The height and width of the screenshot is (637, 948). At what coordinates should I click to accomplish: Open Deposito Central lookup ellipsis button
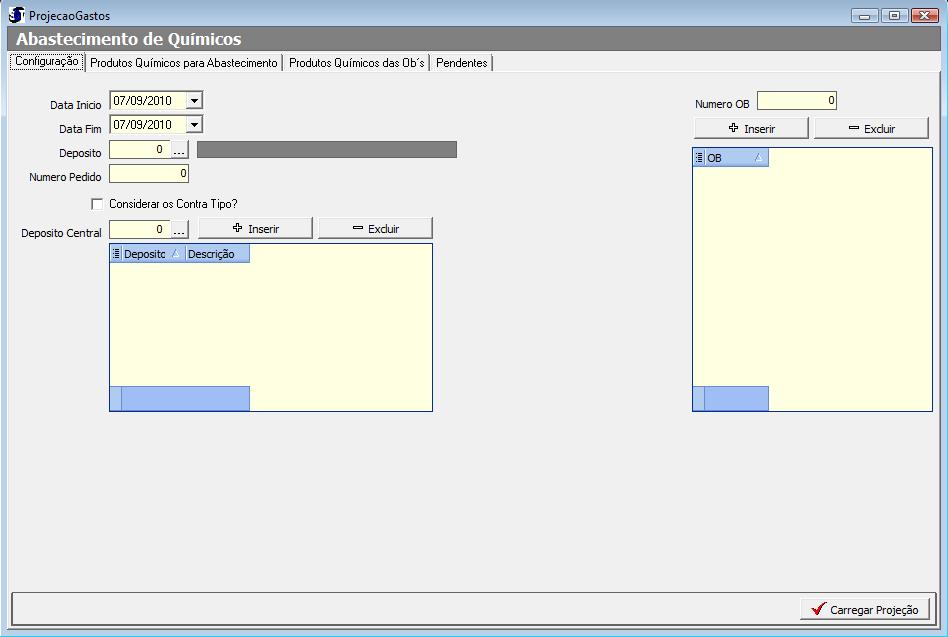coord(180,229)
